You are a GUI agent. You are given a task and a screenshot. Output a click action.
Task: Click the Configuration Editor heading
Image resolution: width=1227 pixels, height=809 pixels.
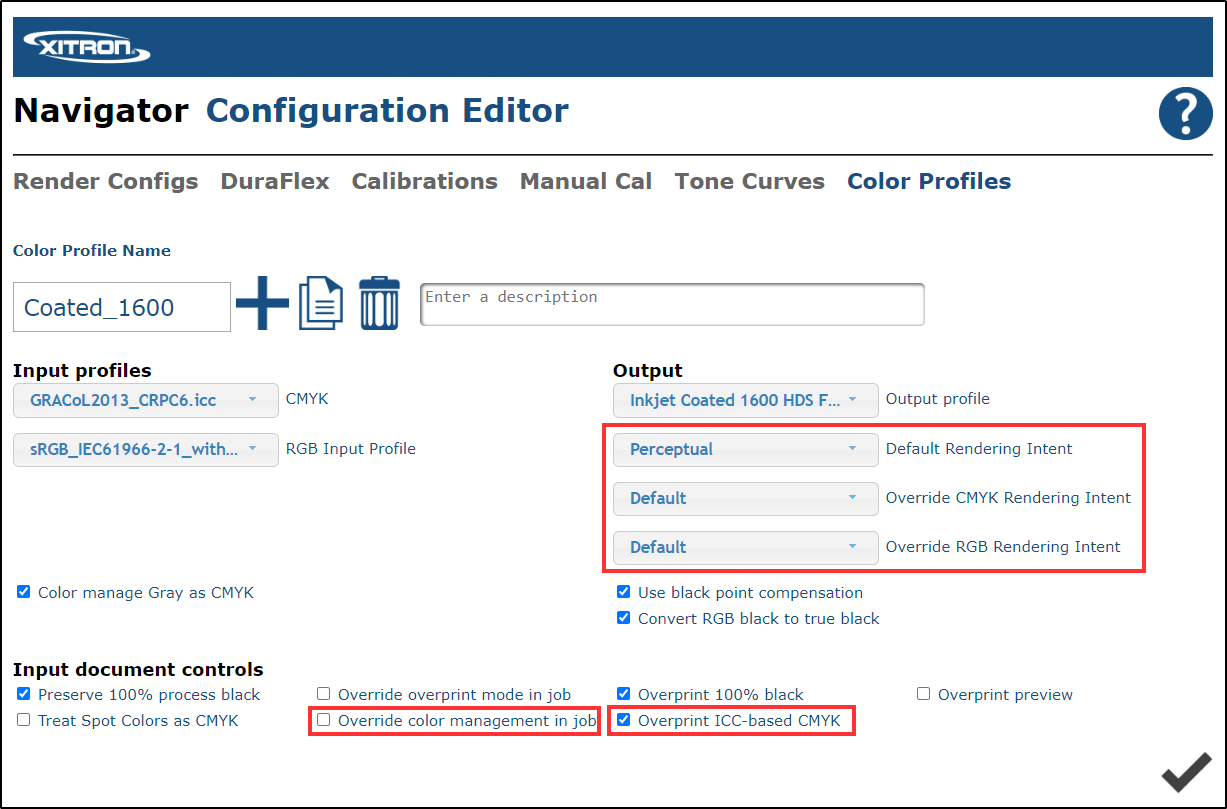coord(388,111)
